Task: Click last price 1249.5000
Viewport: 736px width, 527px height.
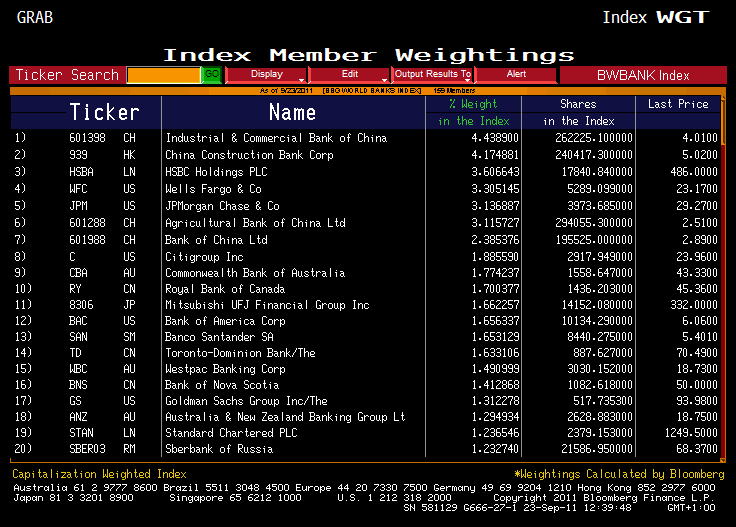Action: tap(691, 433)
